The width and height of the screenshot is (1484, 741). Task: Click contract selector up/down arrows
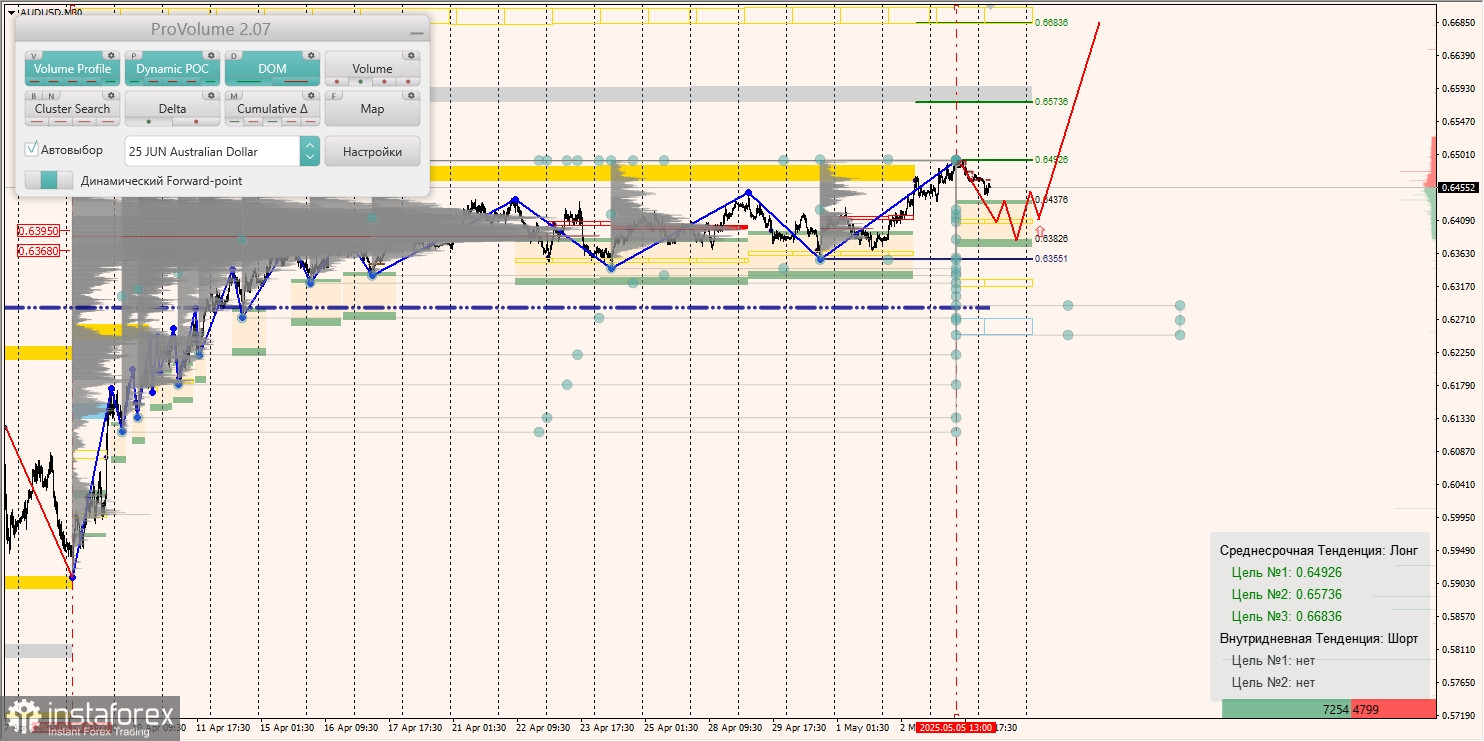pos(310,151)
